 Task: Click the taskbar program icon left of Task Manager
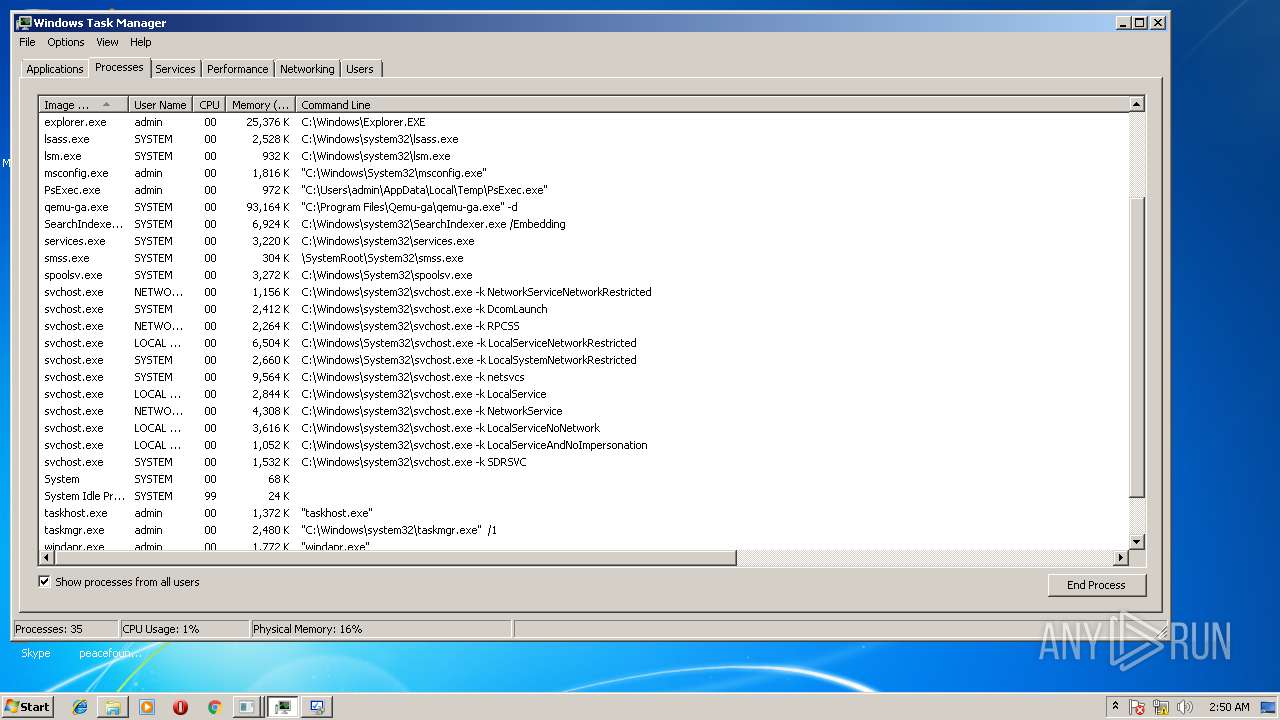246,707
